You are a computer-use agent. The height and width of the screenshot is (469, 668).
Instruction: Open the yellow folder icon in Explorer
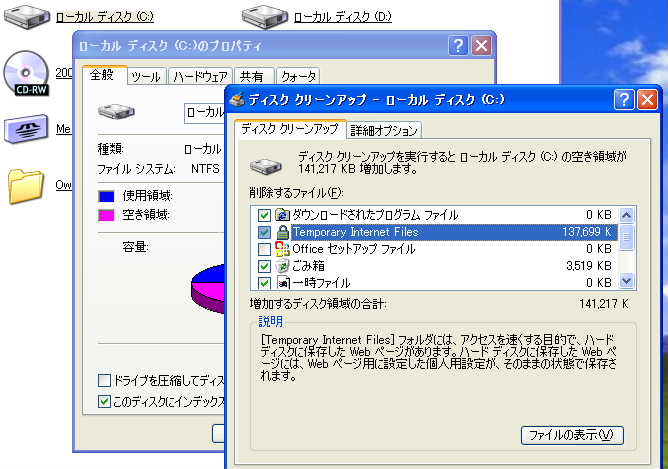click(26, 186)
